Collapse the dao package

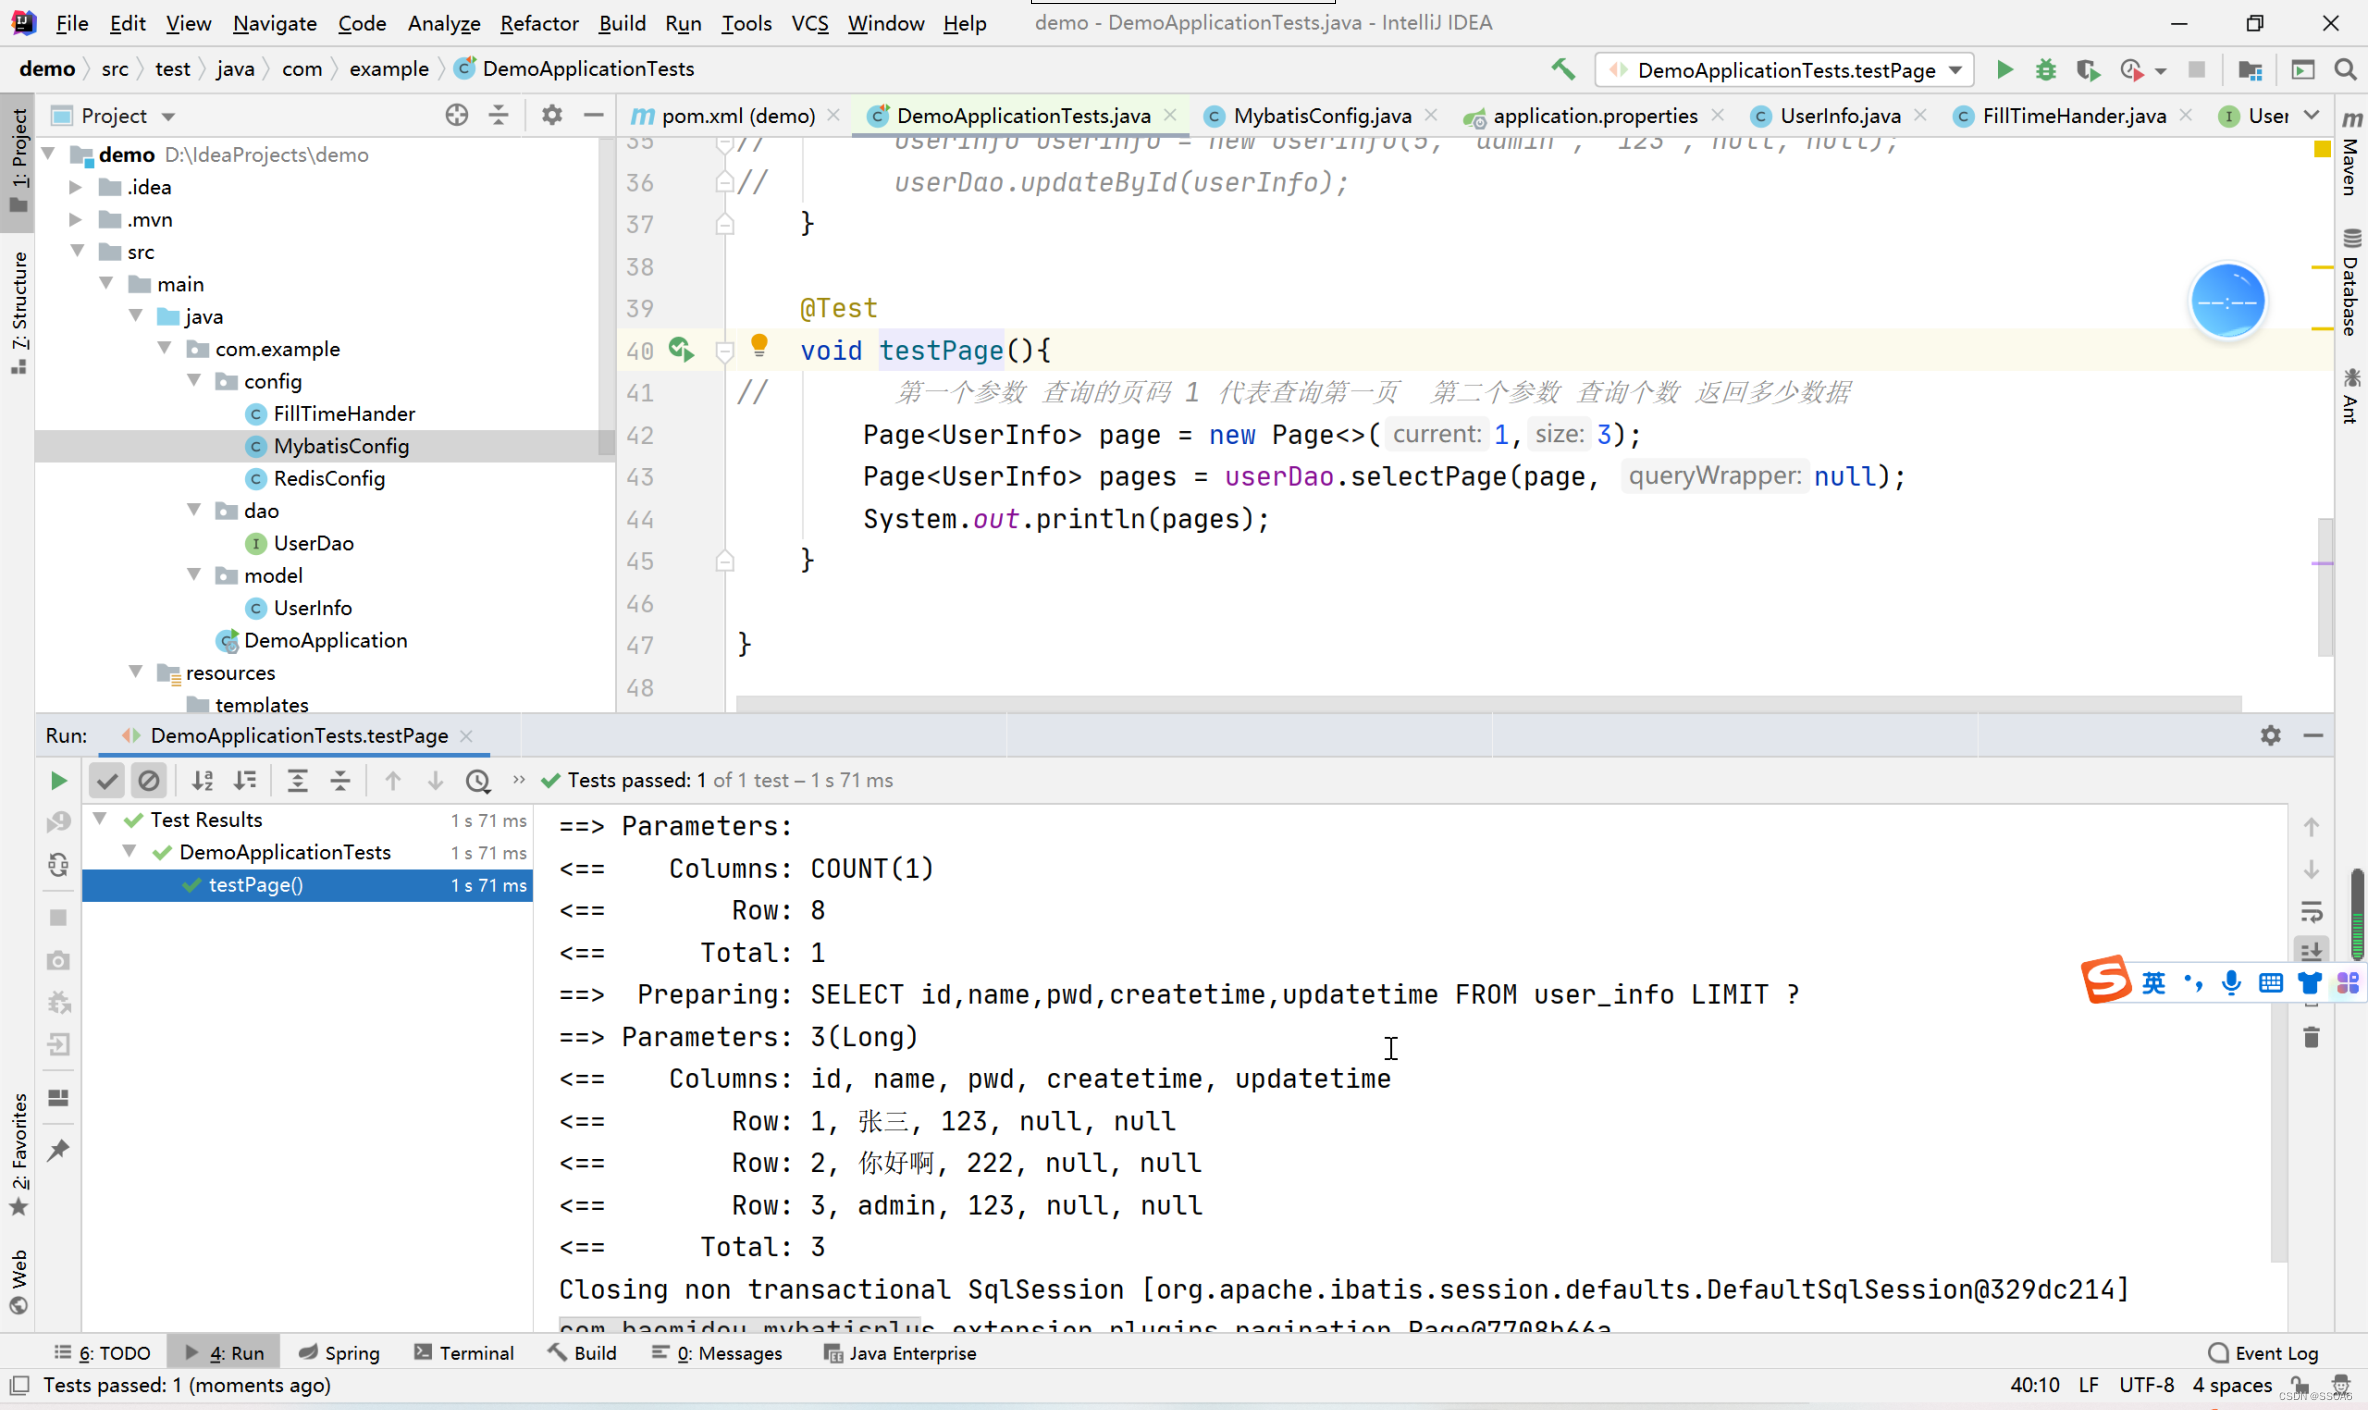[x=194, y=510]
